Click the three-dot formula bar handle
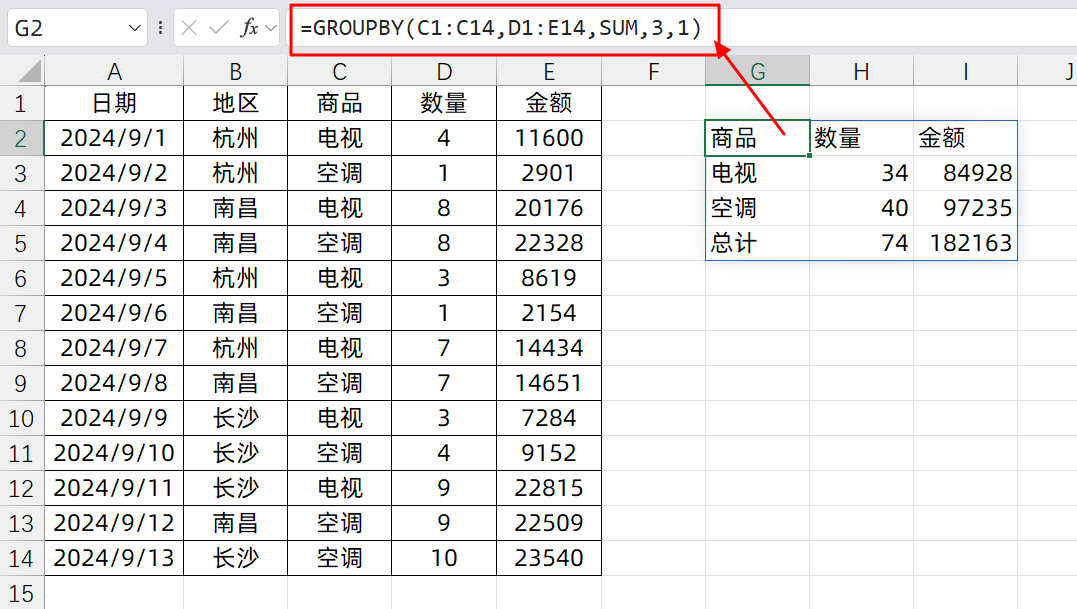1077x609 pixels. [160, 28]
